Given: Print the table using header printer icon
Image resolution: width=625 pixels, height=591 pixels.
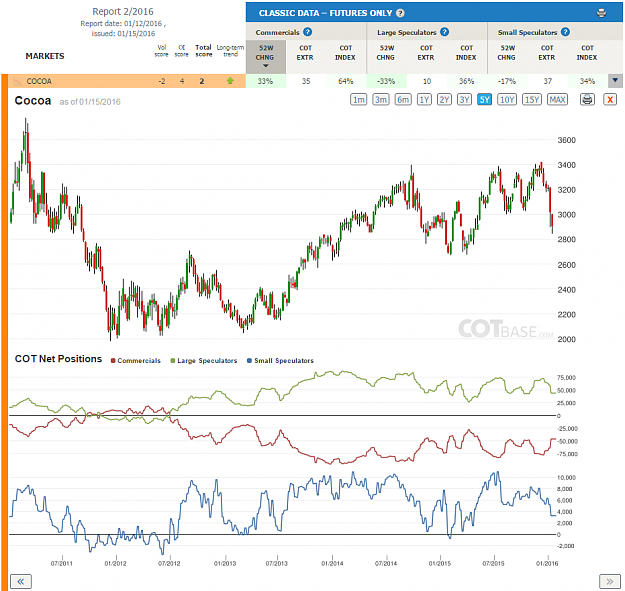Looking at the screenshot, I should tap(601, 13).
